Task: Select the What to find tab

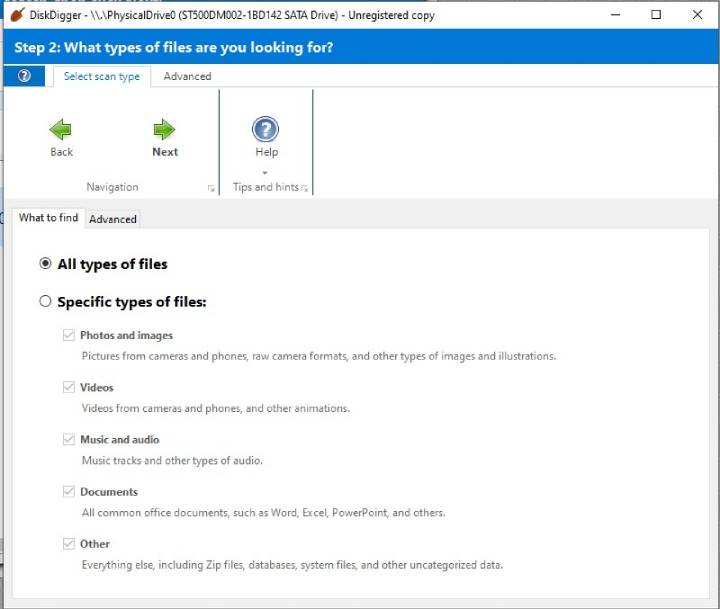Action: coord(48,218)
